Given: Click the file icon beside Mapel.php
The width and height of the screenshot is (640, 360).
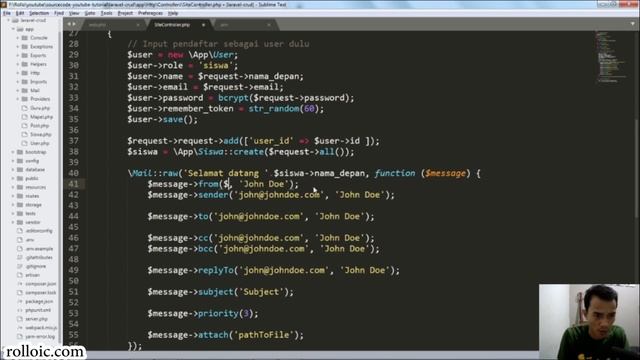Looking at the screenshot, I should point(24,117).
